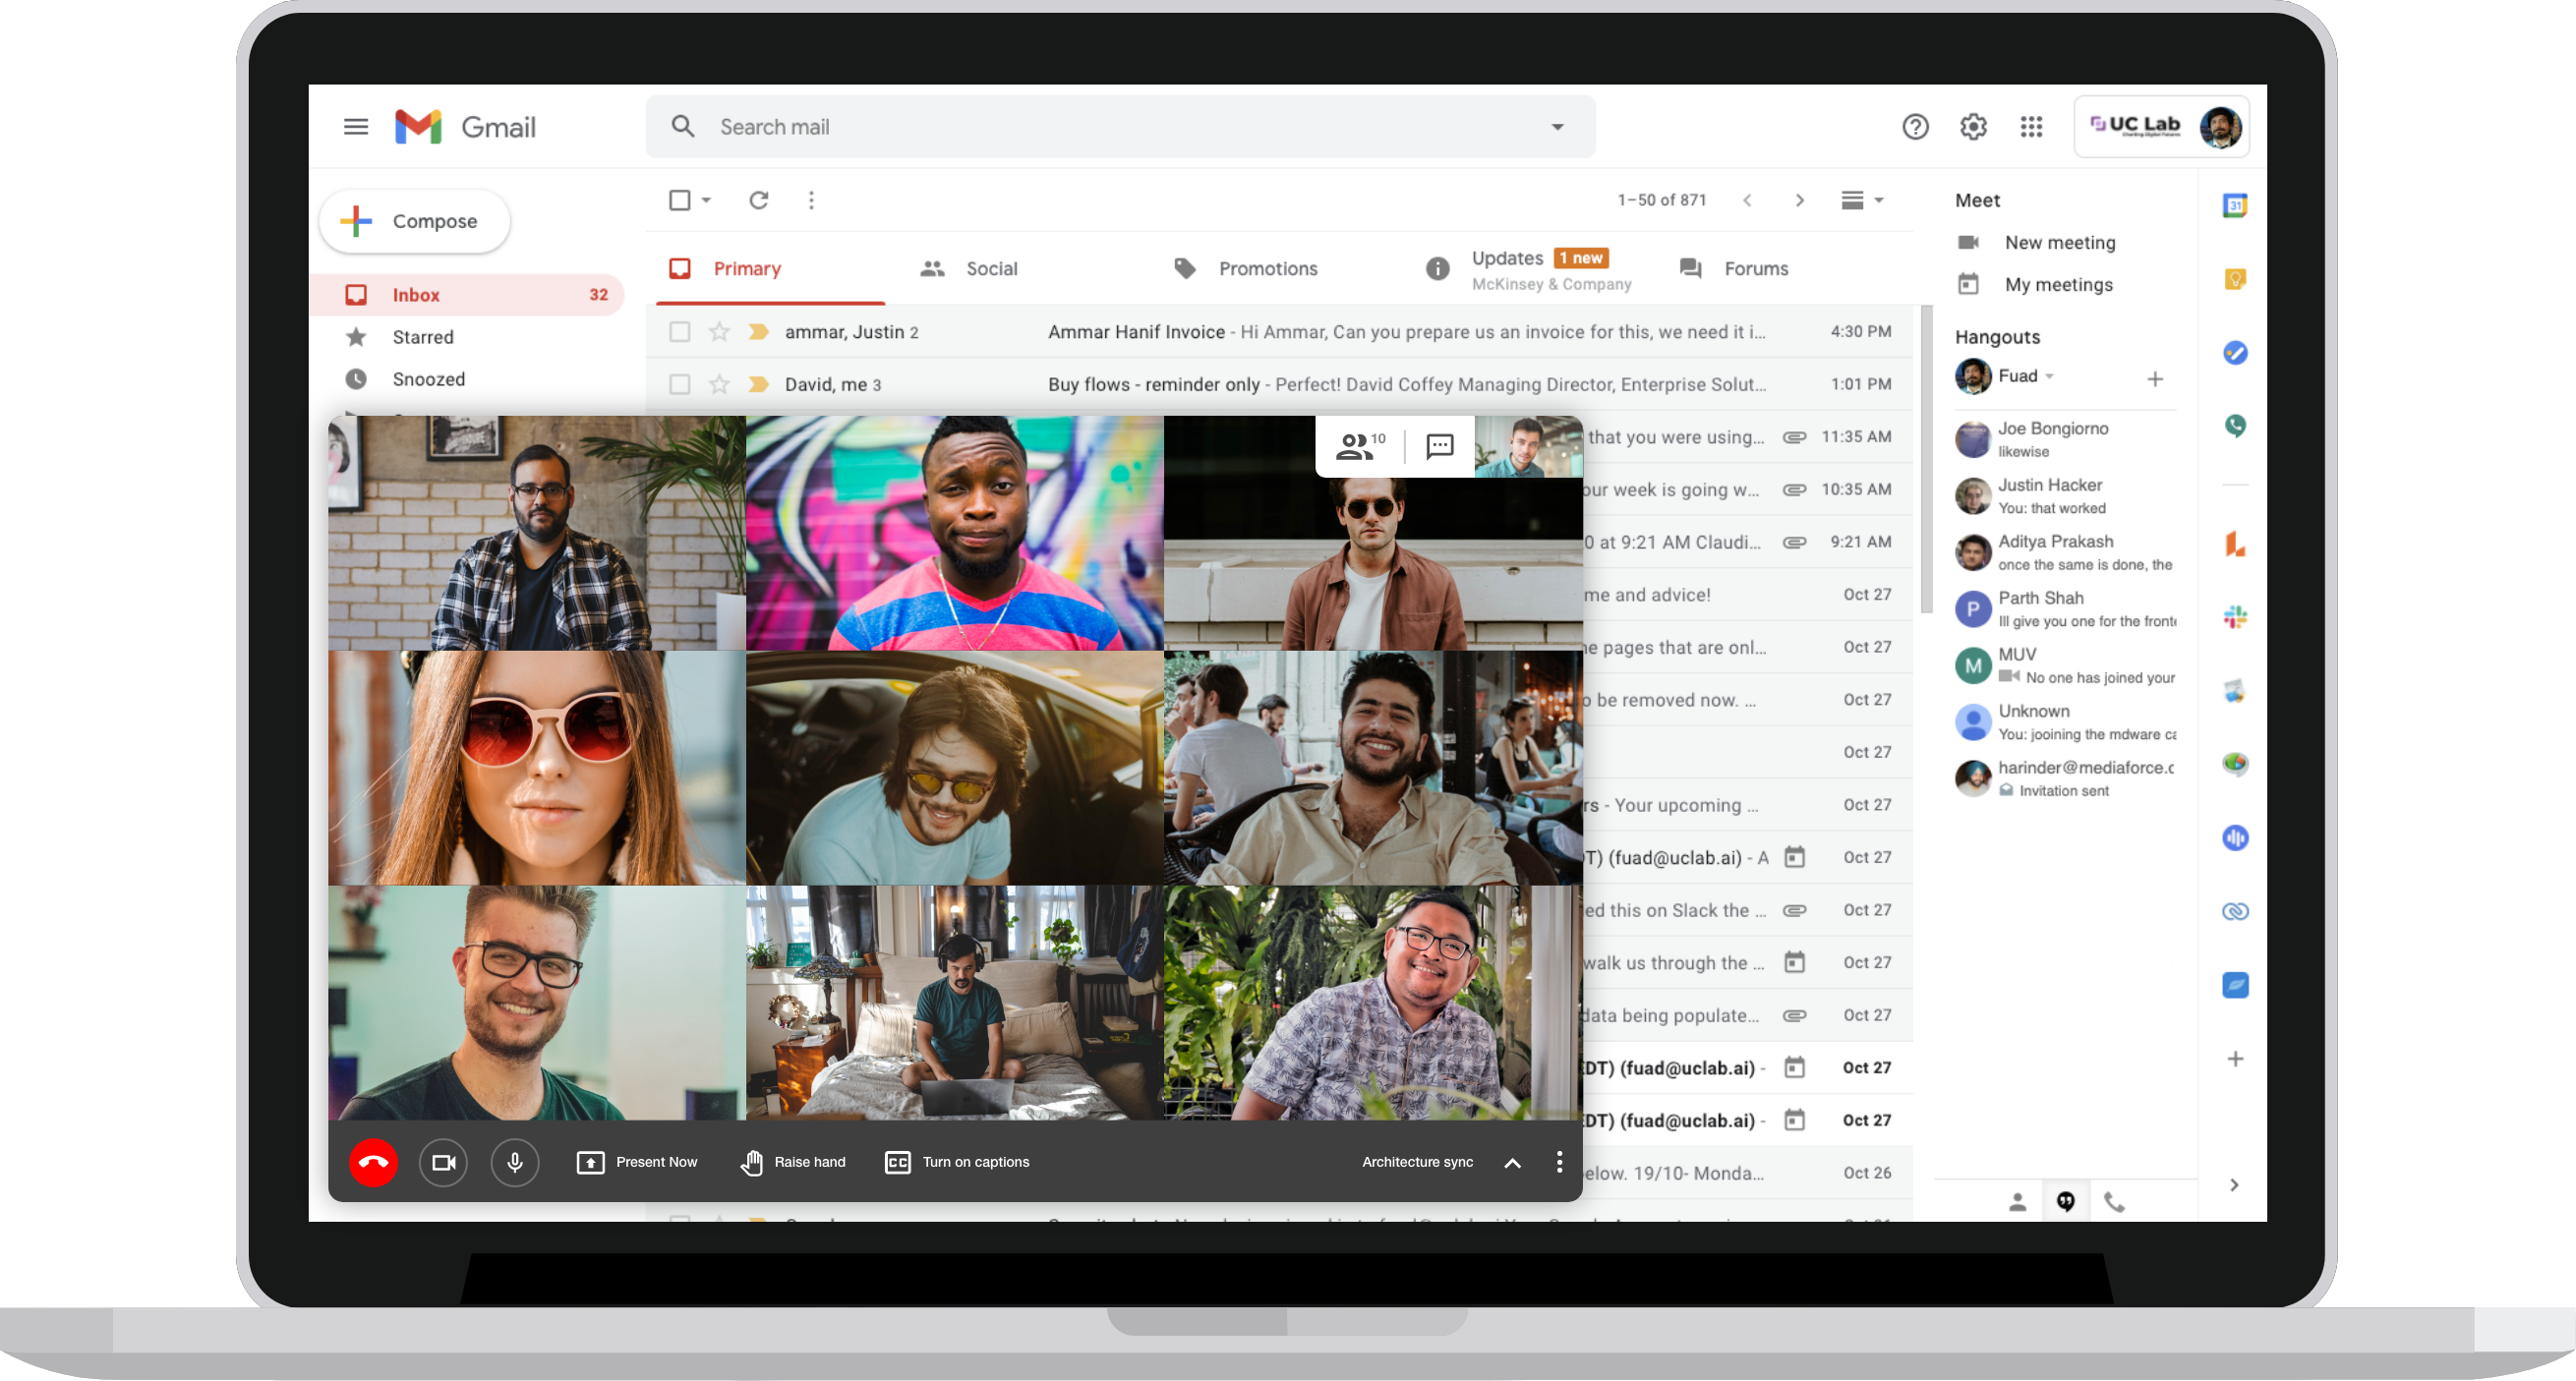Compose a new email

click(x=414, y=221)
